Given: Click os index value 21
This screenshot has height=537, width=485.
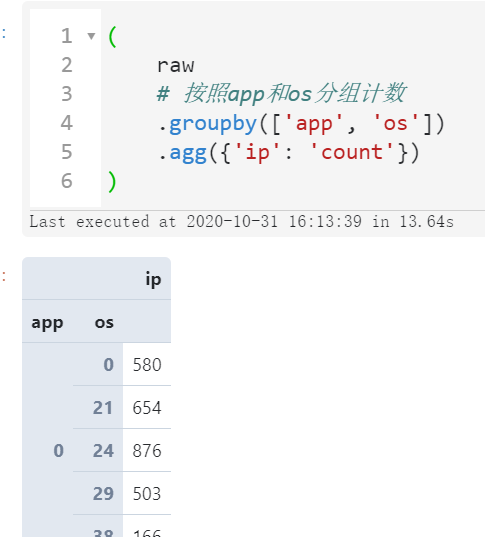Looking at the screenshot, I should pos(103,408).
